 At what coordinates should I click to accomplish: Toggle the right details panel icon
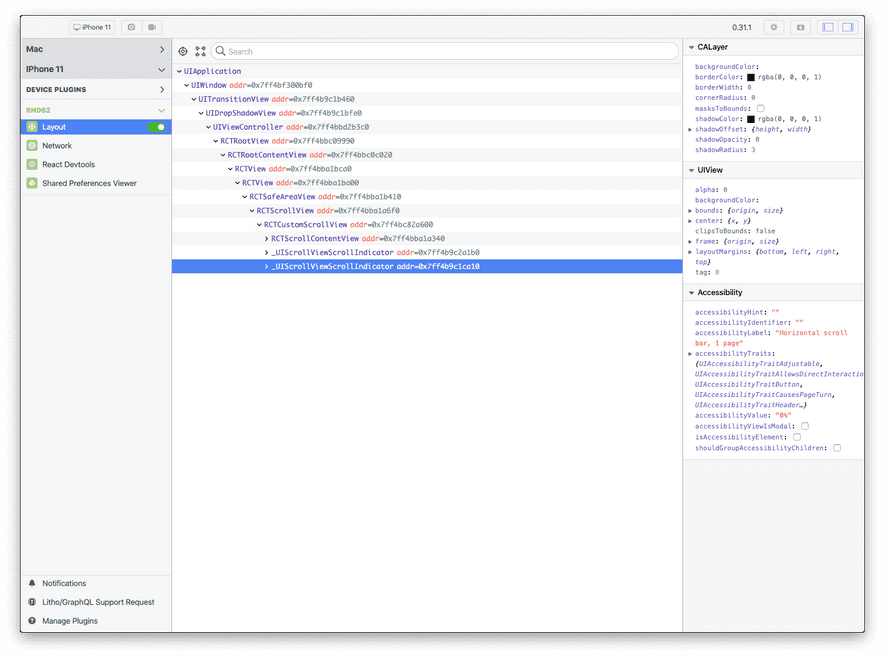846,27
